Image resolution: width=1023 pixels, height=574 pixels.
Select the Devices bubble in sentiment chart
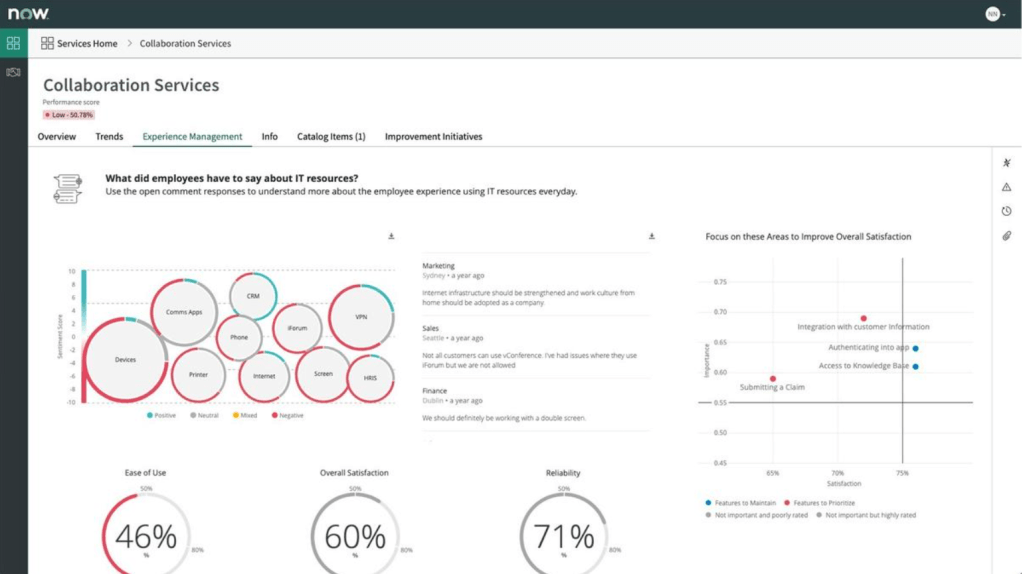tap(125, 360)
